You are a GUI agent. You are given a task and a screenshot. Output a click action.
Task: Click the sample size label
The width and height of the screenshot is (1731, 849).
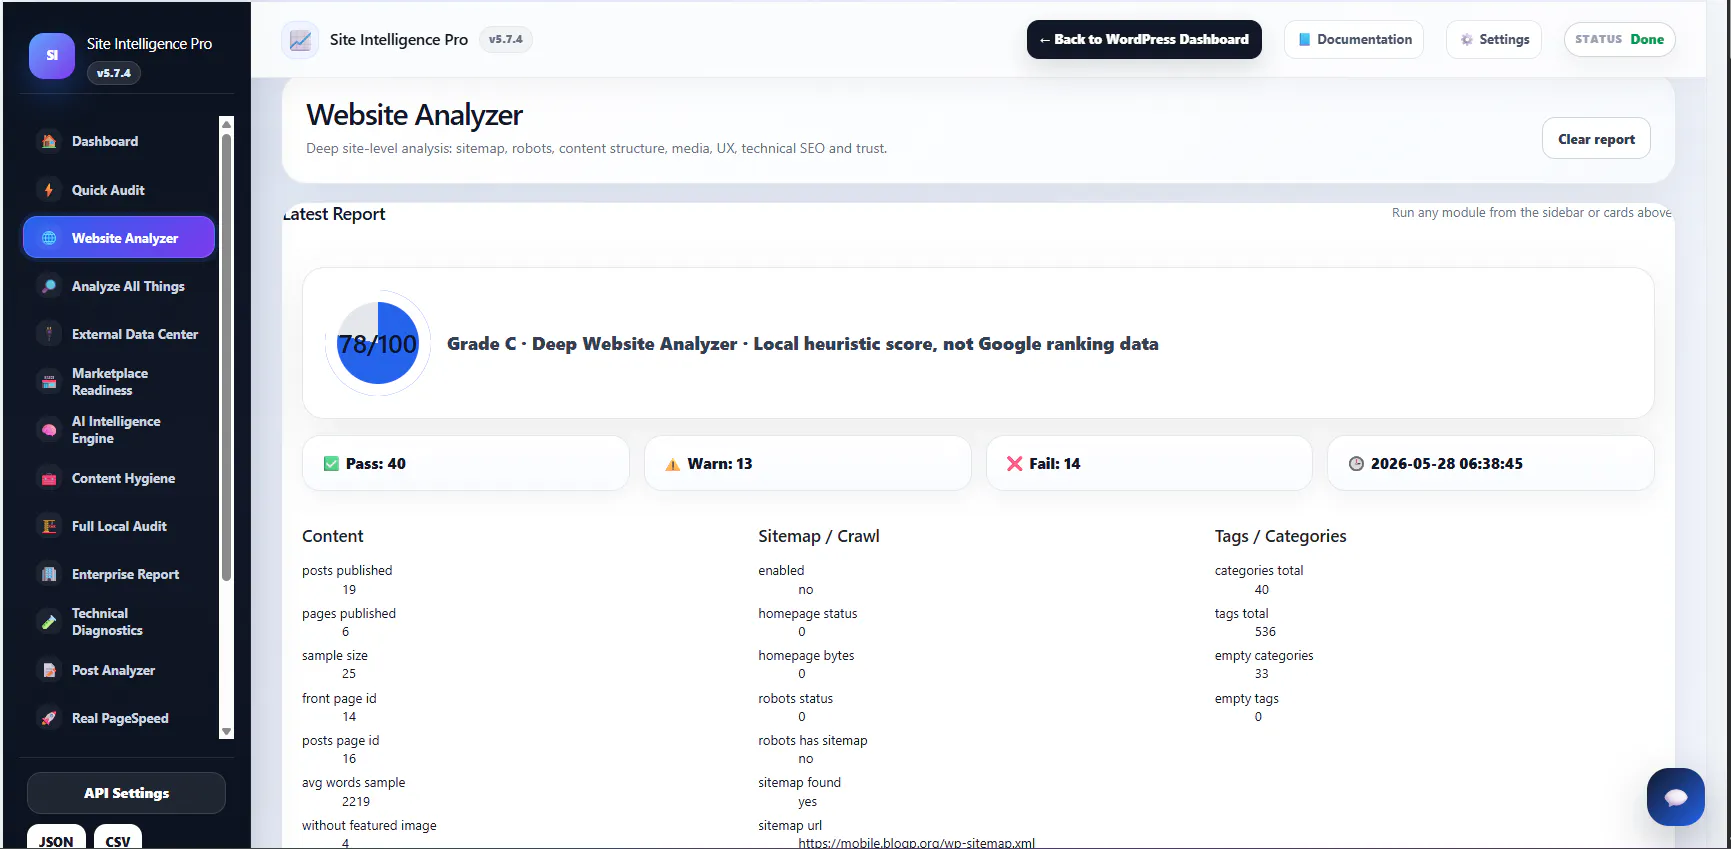335,656
